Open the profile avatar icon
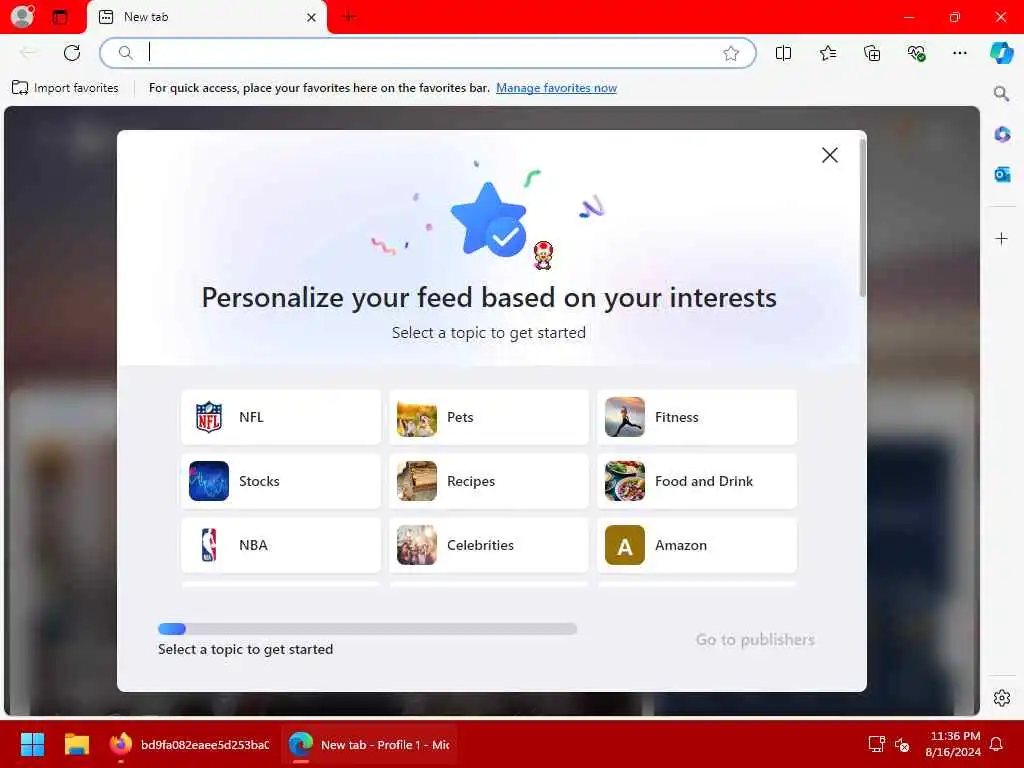 [x=22, y=16]
